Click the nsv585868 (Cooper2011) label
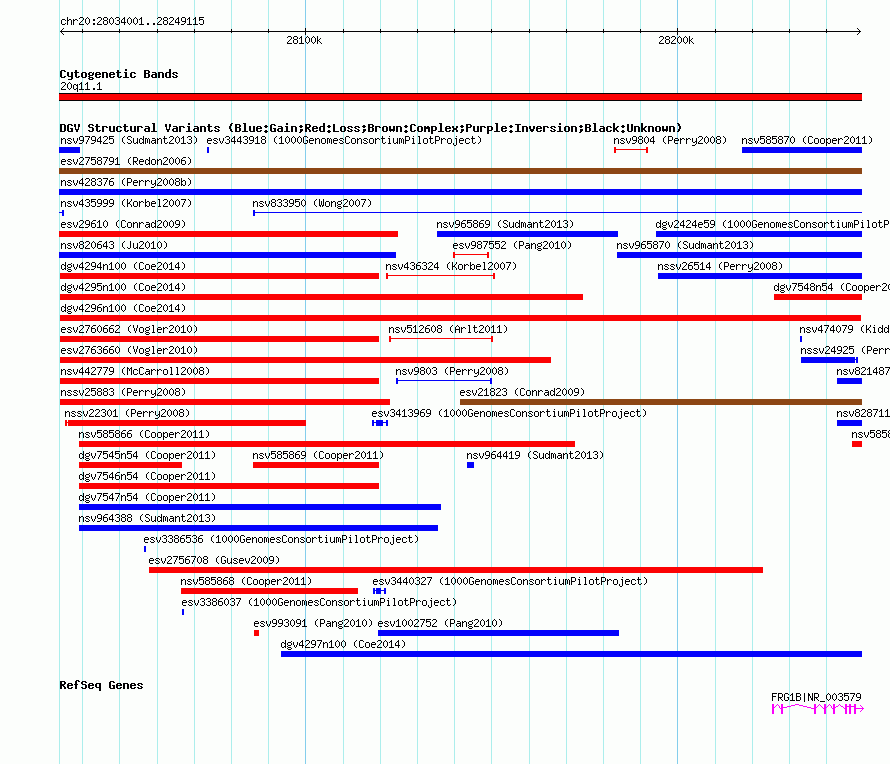This screenshot has height=764, width=890. 246,581
